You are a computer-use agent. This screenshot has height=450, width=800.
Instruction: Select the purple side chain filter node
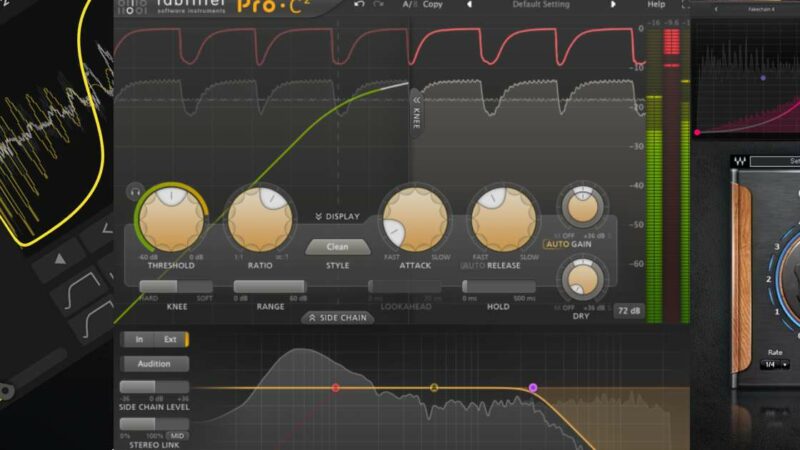coord(533,388)
